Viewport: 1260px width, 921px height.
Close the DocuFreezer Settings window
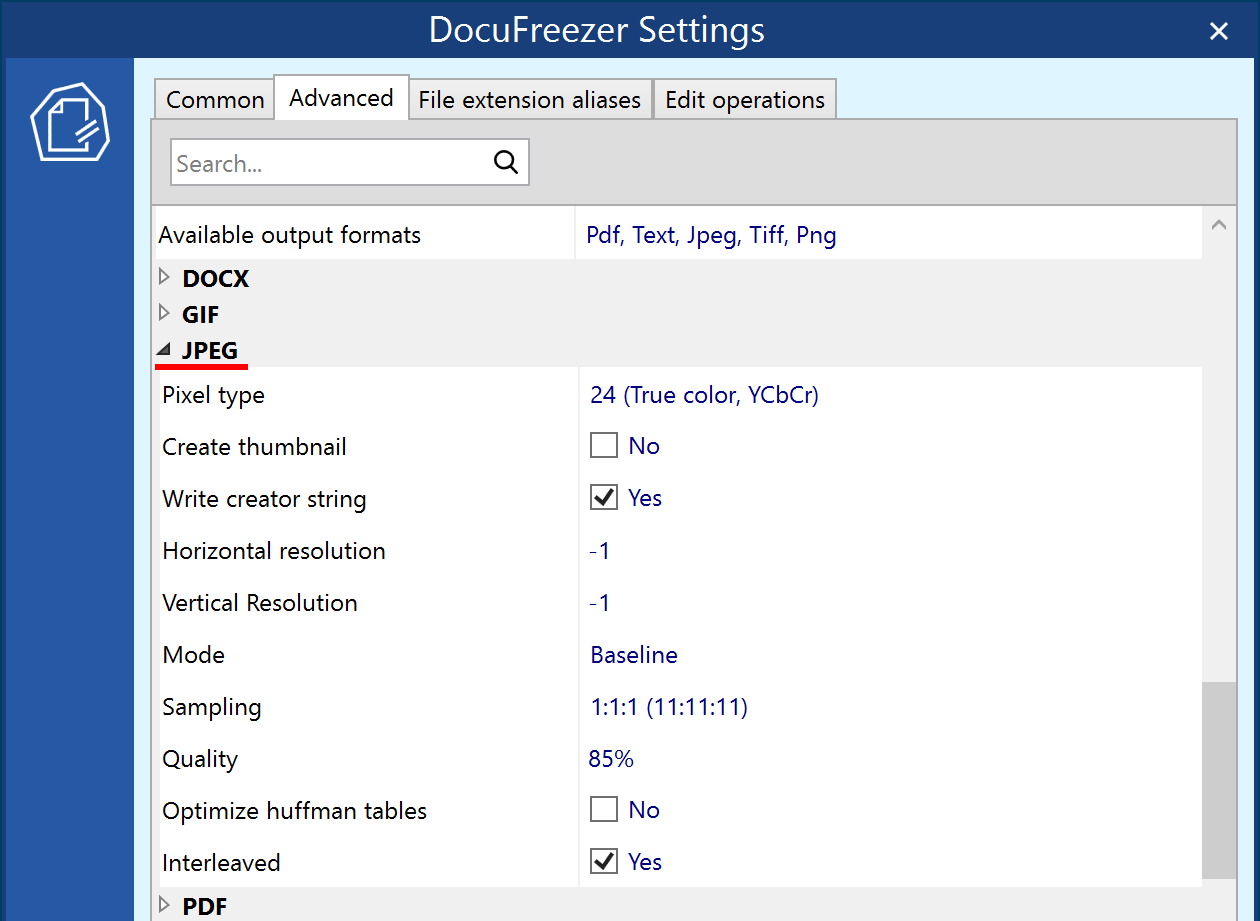(x=1218, y=31)
